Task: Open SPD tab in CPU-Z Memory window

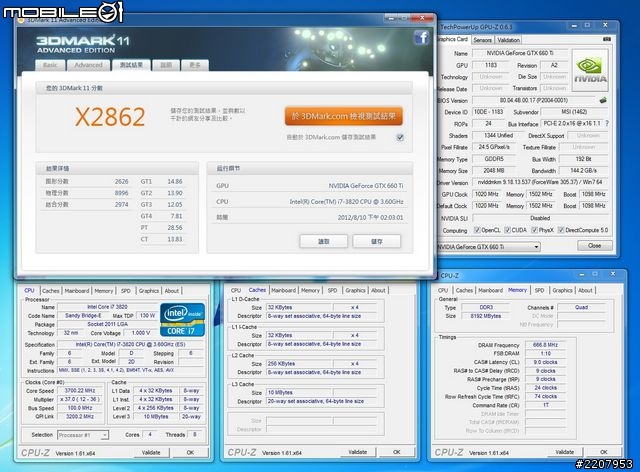Action: coord(539,290)
